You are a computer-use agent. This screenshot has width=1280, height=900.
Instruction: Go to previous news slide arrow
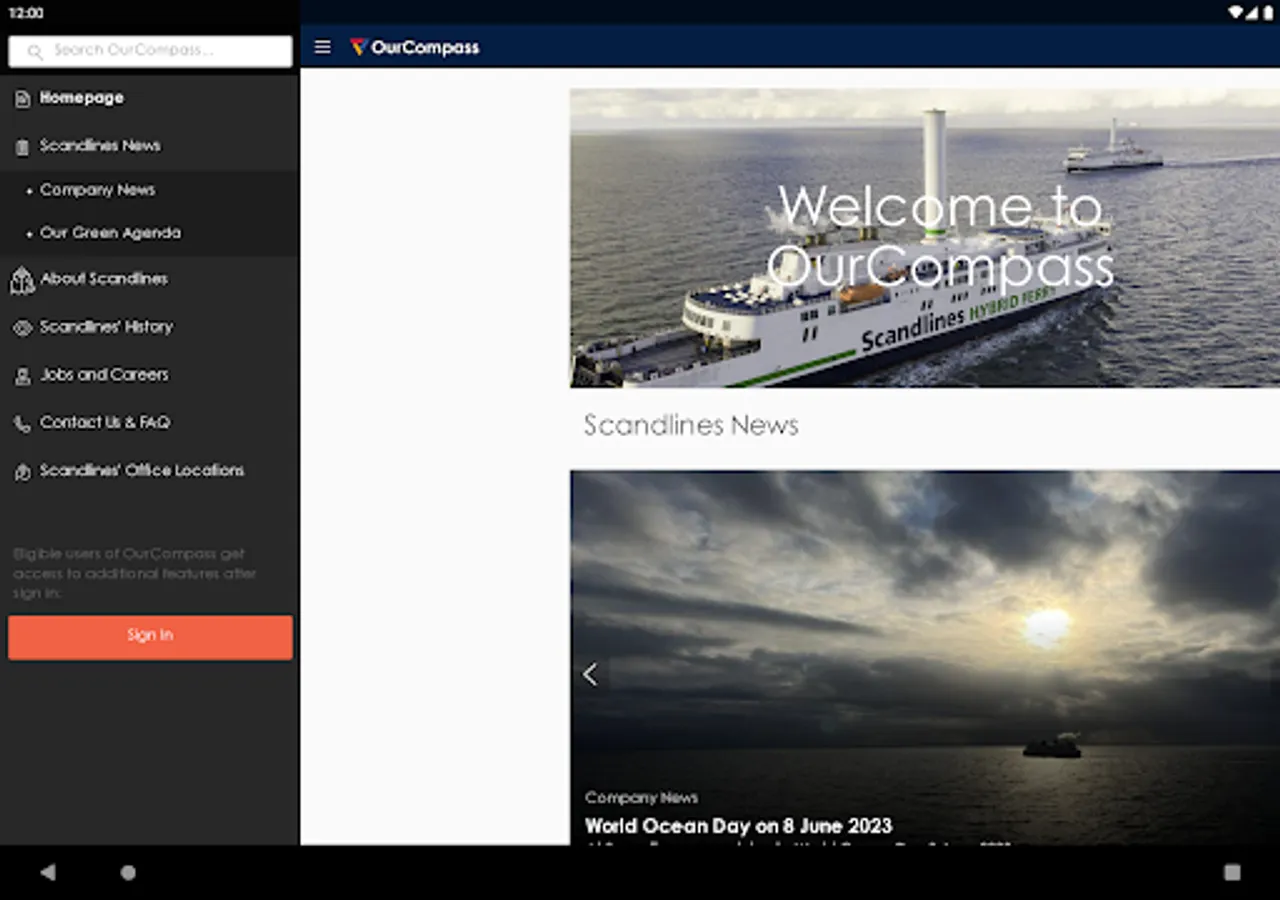pyautogui.click(x=590, y=674)
